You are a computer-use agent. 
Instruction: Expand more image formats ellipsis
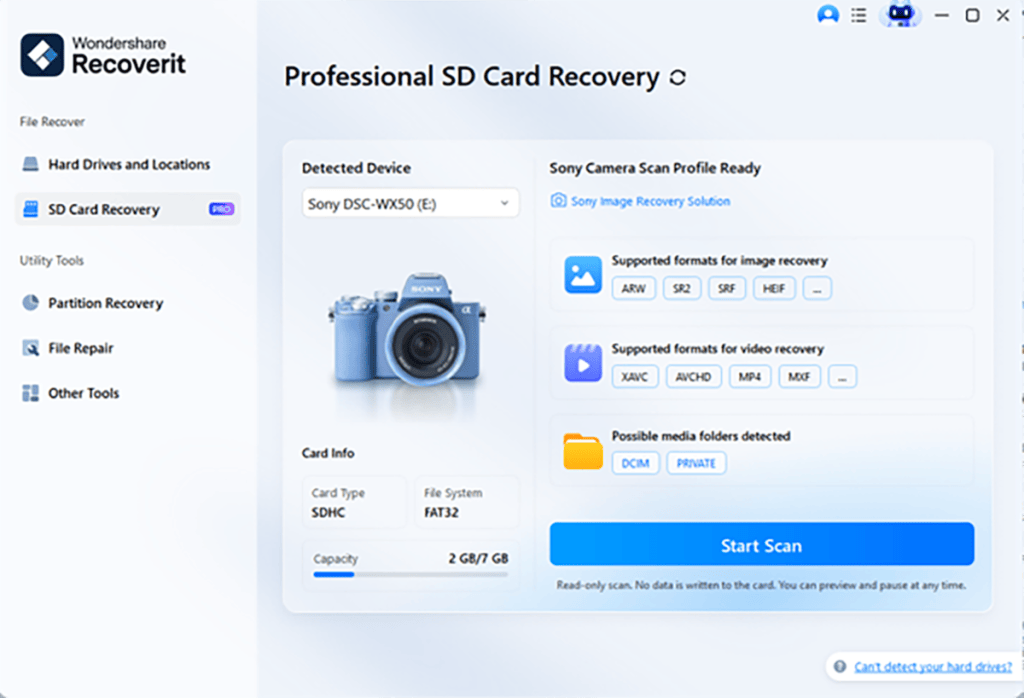[817, 289]
